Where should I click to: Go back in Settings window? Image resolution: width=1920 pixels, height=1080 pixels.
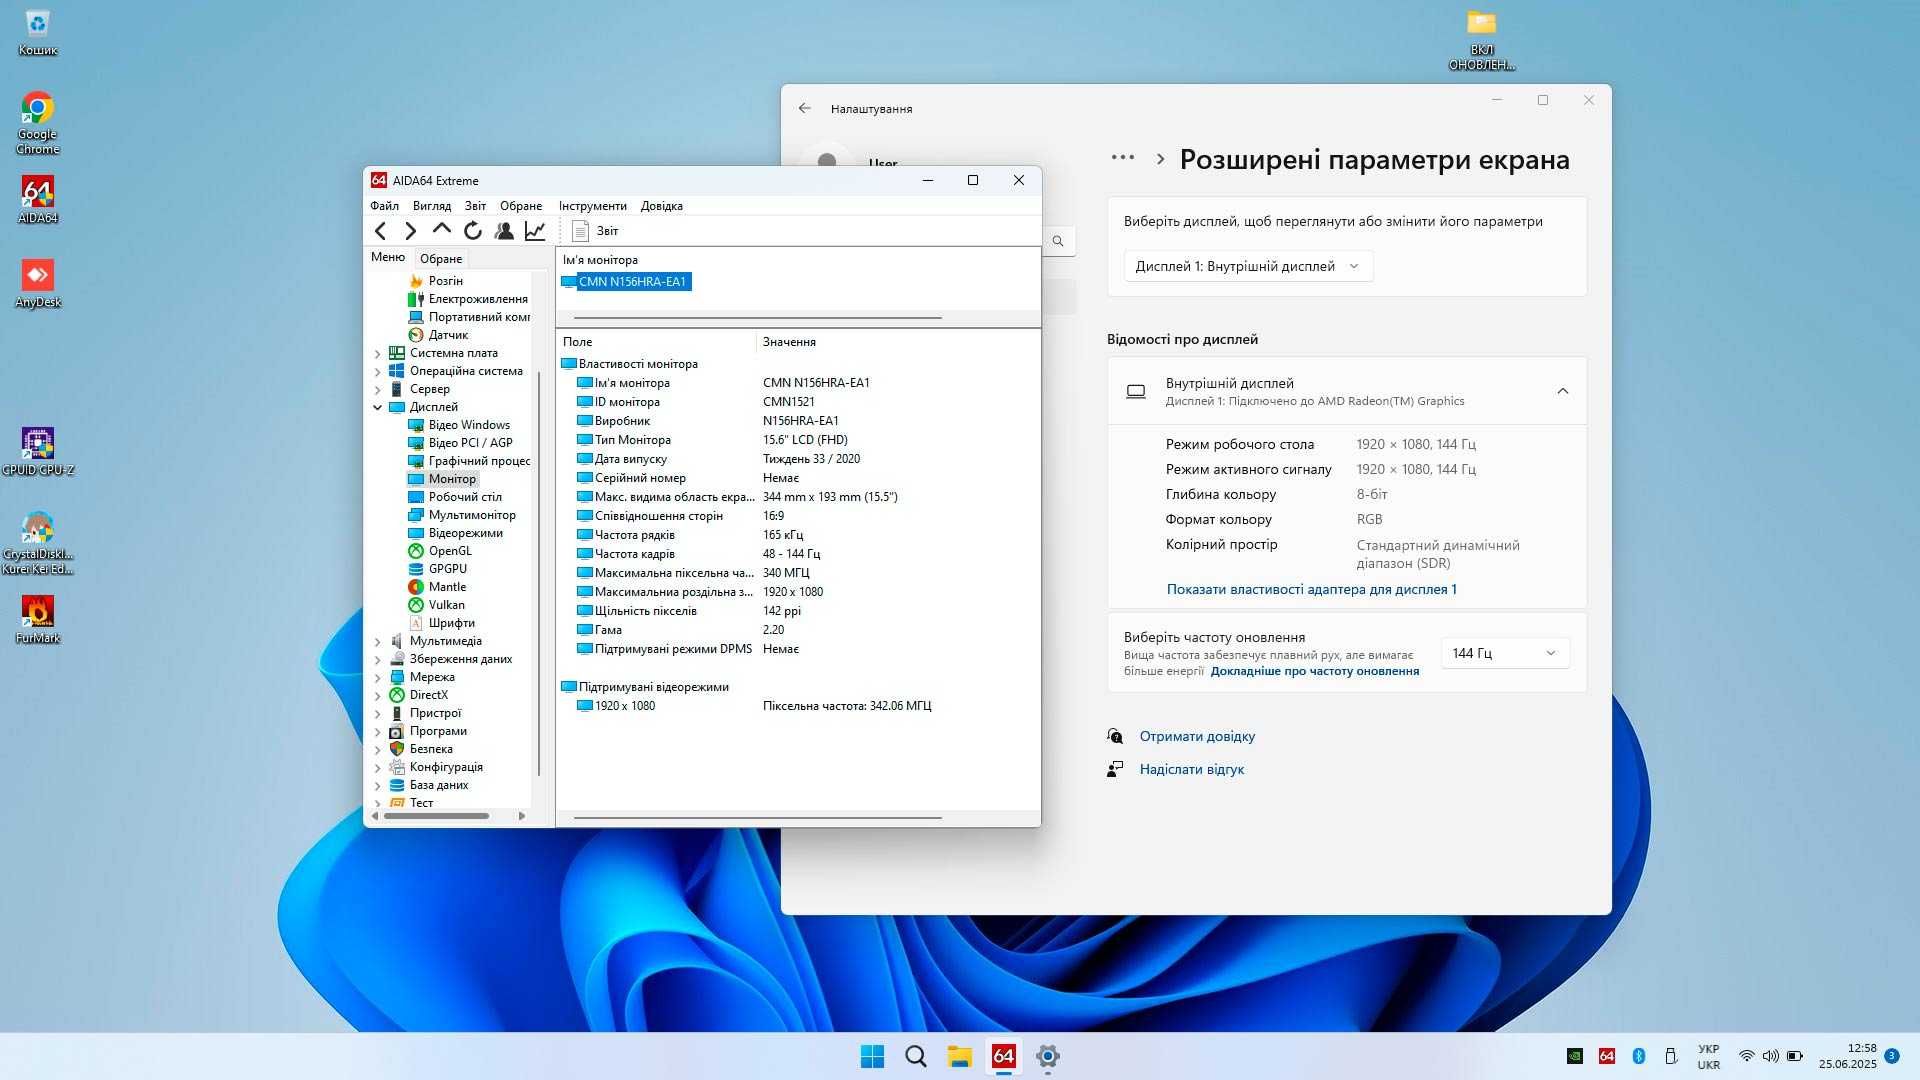805,108
